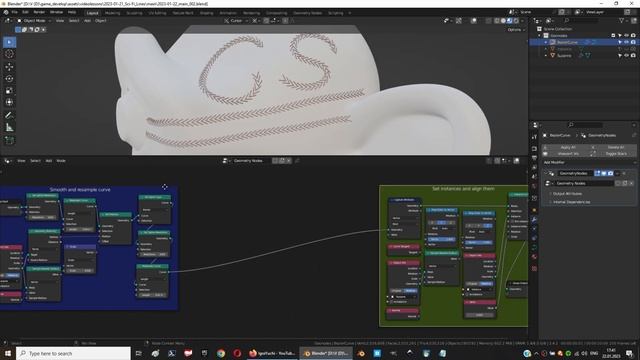Open the node editor Add menu
640x360 pixels.
coord(49,161)
